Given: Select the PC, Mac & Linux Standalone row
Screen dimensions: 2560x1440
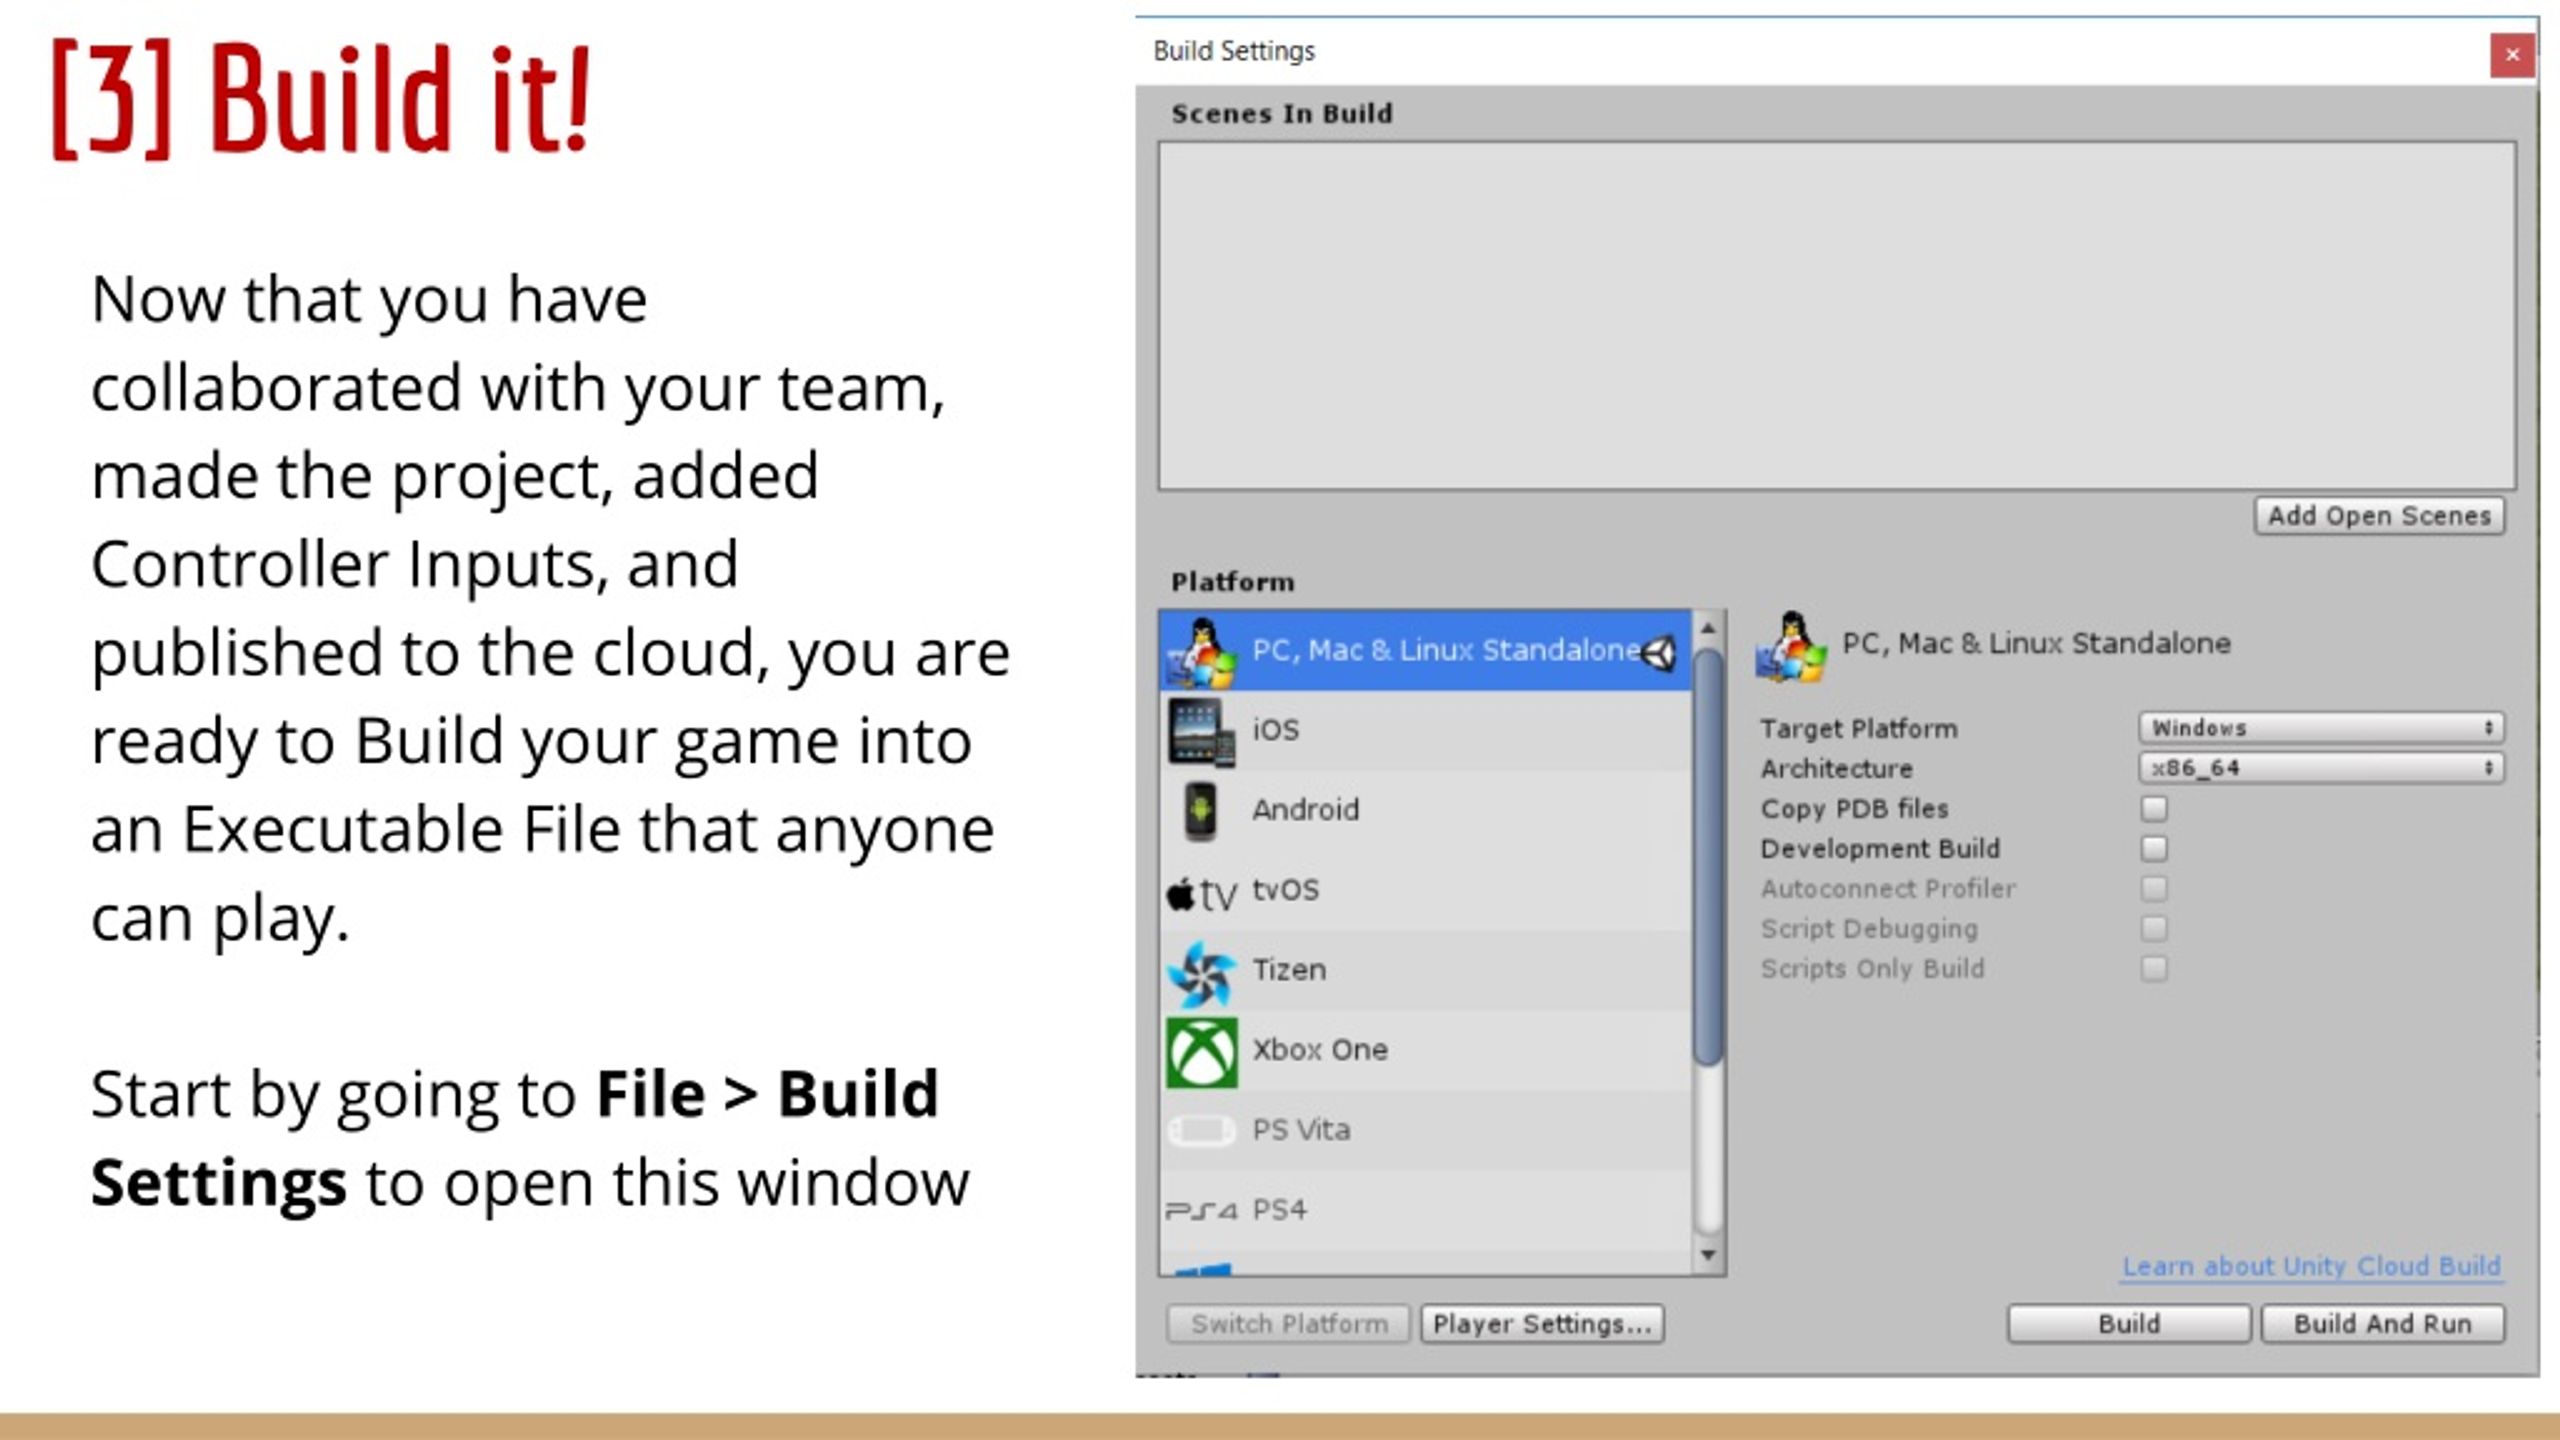Looking at the screenshot, I should pos(1425,650).
